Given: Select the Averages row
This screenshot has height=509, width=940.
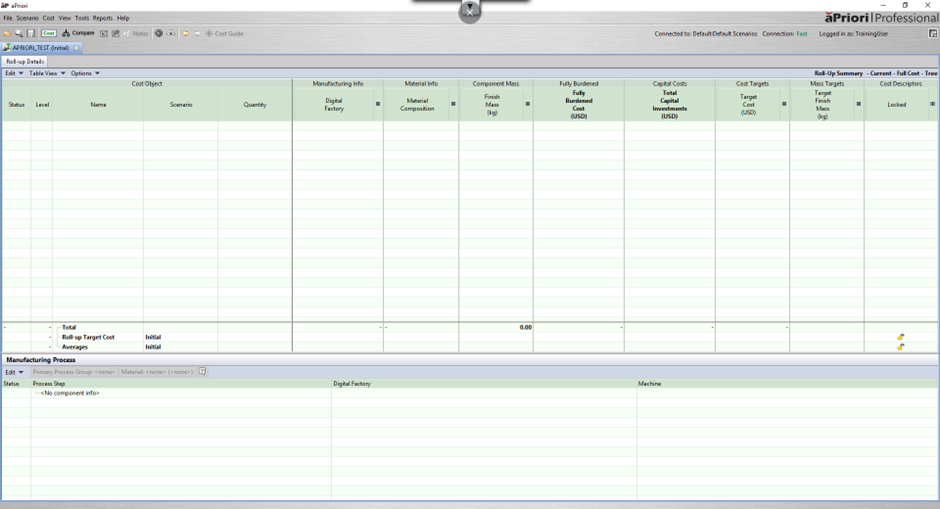Looking at the screenshot, I should 470,347.
